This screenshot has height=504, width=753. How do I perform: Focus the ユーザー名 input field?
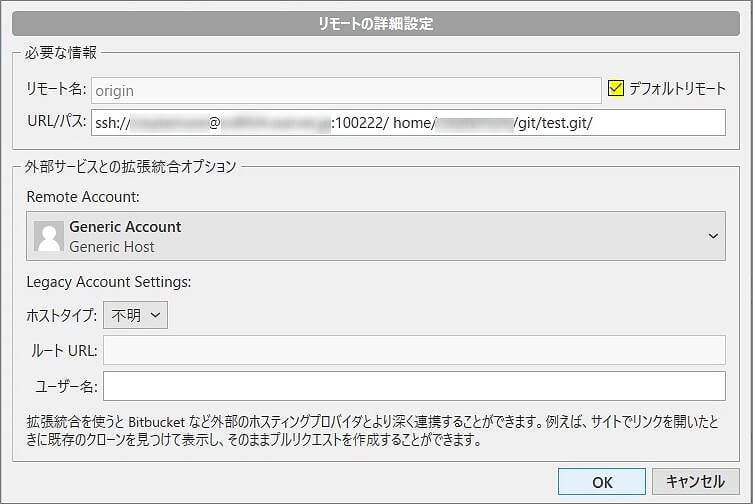click(414, 386)
